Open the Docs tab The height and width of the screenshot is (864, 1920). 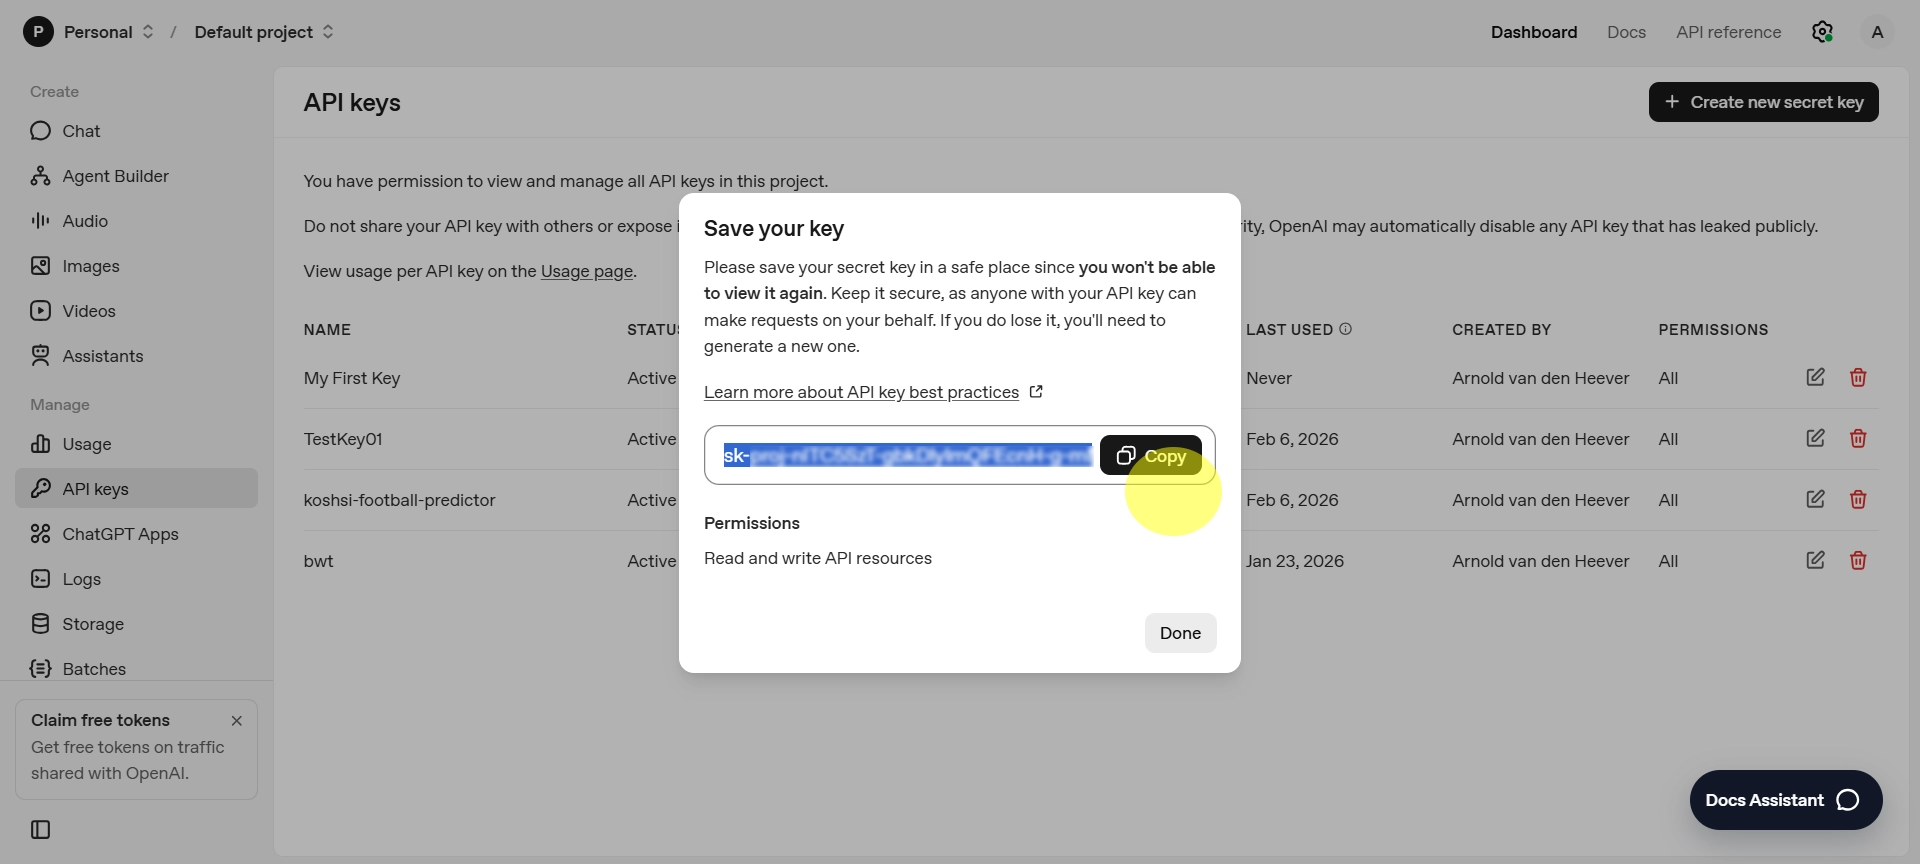(x=1626, y=32)
